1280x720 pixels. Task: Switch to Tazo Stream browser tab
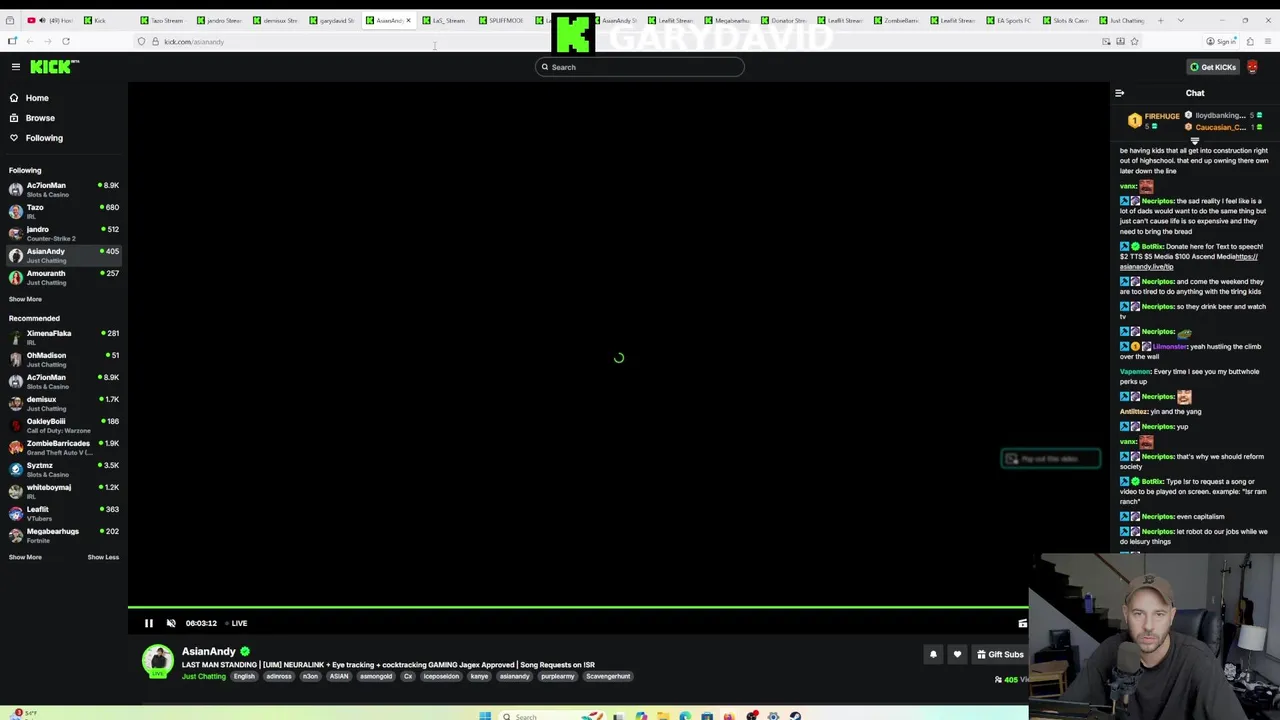click(162, 20)
